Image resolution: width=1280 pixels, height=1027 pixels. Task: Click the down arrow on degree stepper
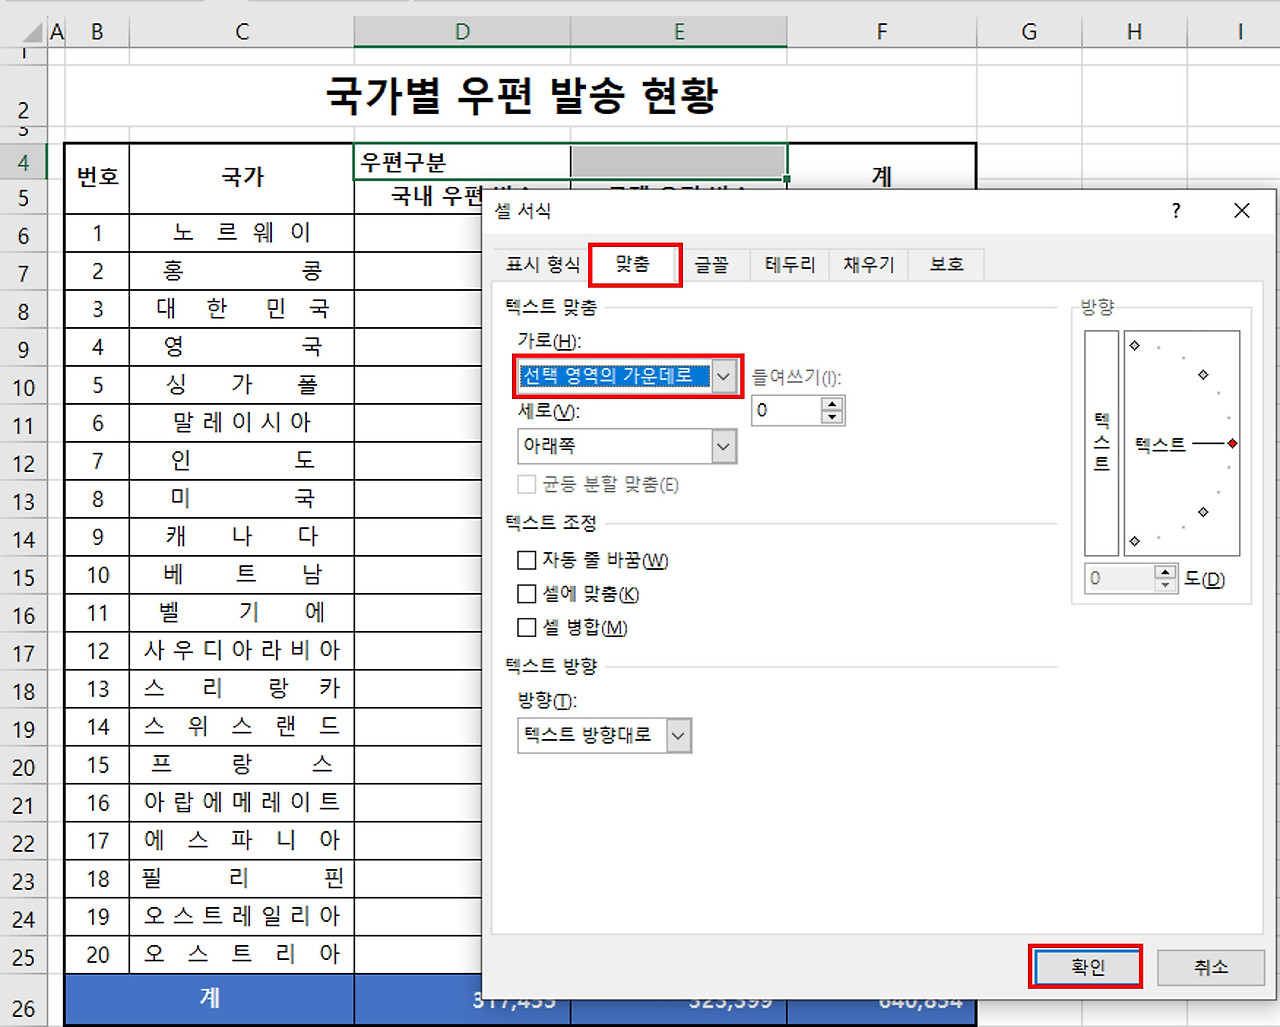1164,584
